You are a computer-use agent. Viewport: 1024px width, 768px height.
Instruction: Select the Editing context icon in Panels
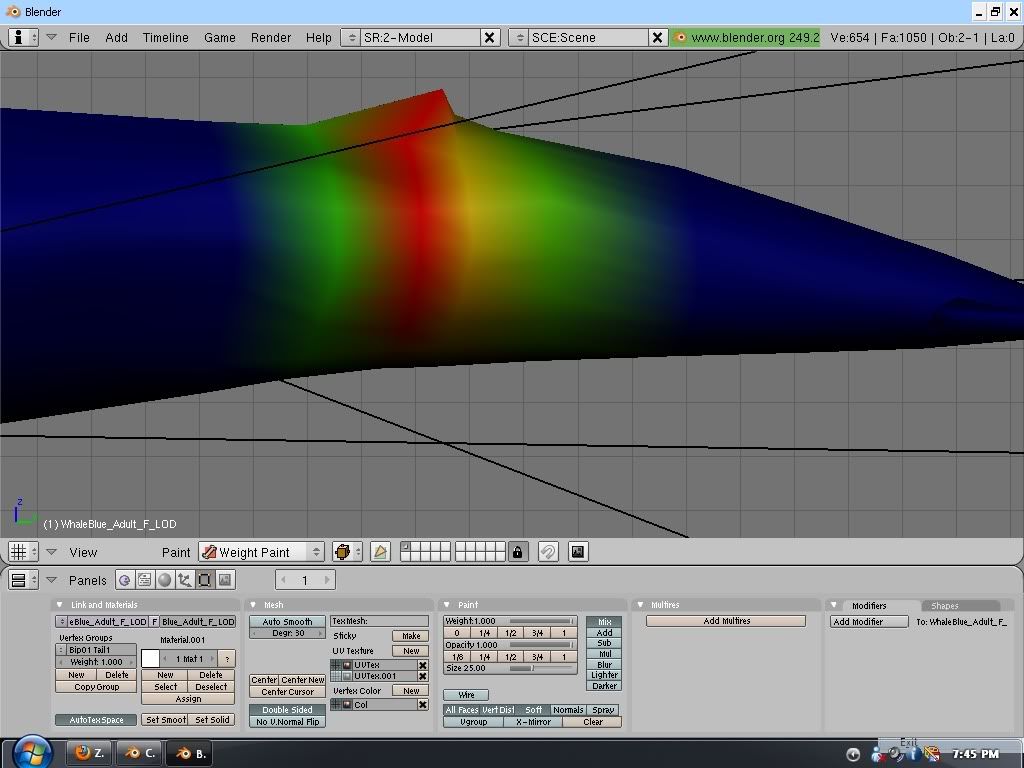coord(205,580)
